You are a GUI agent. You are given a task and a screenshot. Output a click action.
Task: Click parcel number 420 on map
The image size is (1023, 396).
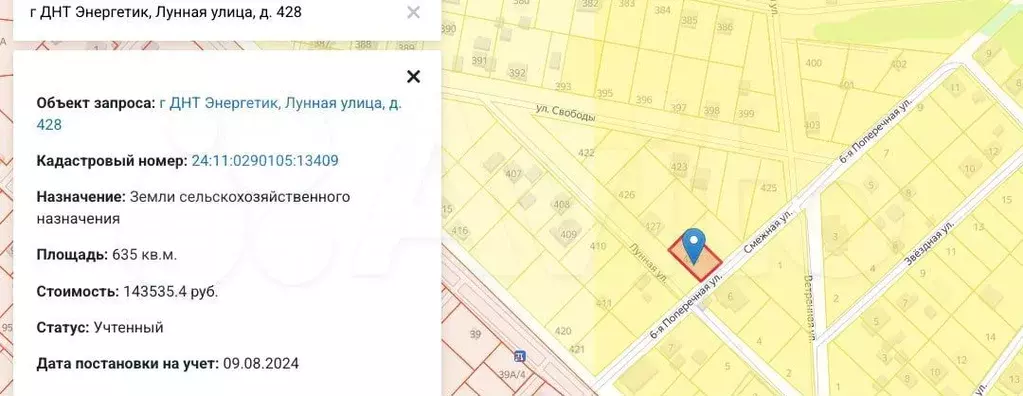point(563,331)
